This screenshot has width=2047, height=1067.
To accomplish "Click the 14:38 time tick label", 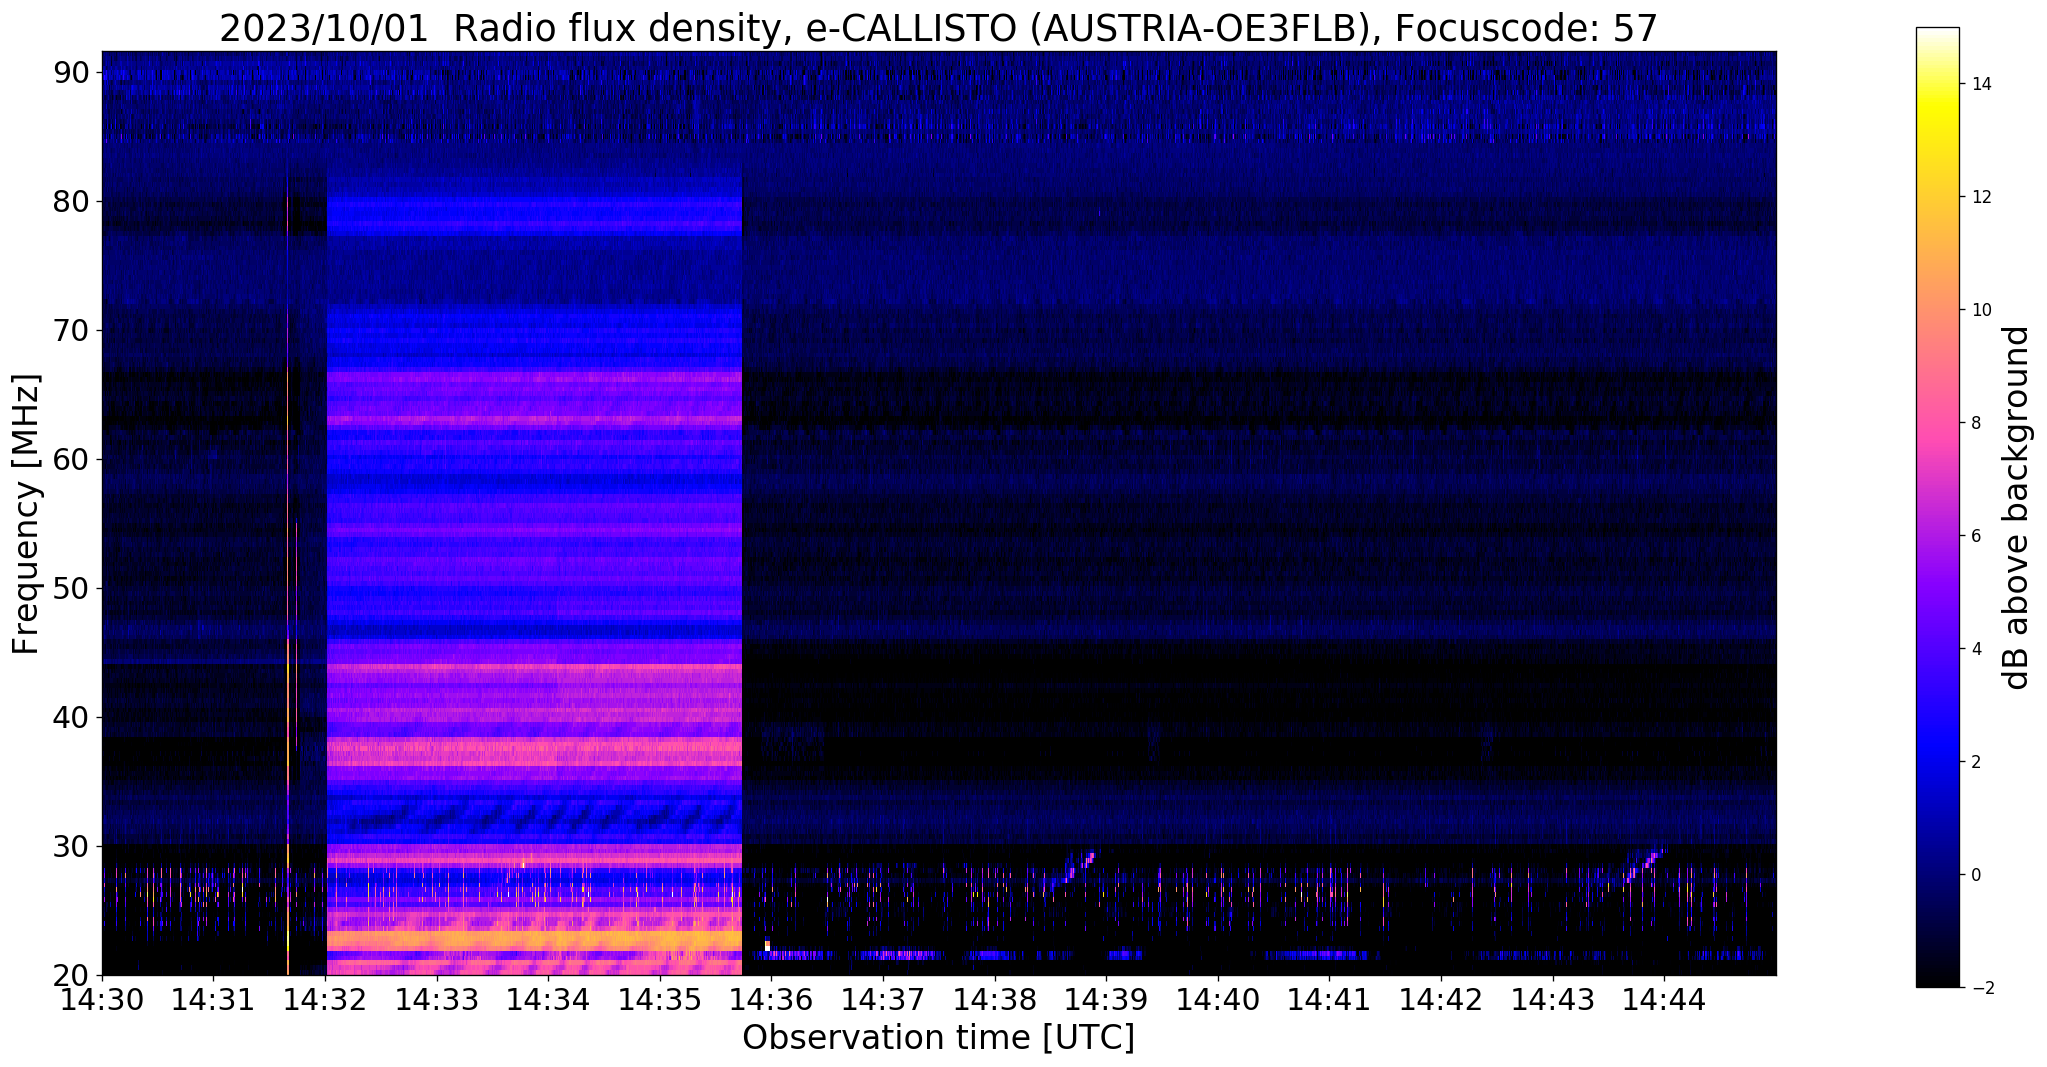I will pyautogui.click(x=995, y=999).
